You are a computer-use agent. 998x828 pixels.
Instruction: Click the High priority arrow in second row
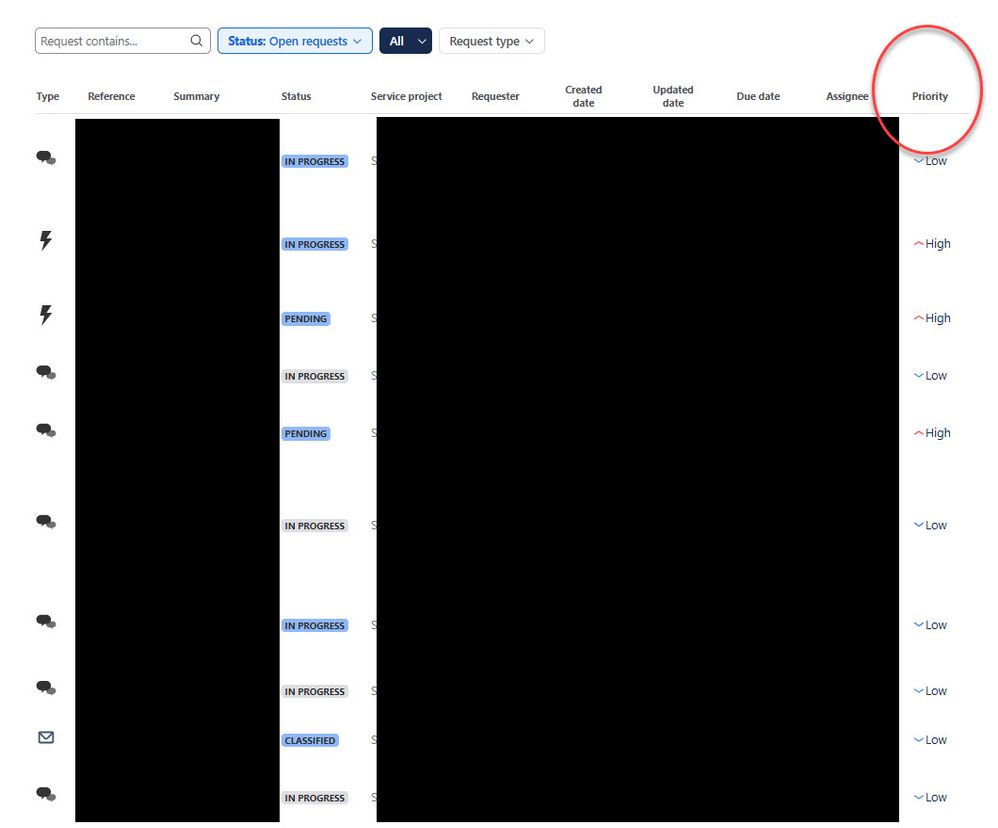pos(918,244)
